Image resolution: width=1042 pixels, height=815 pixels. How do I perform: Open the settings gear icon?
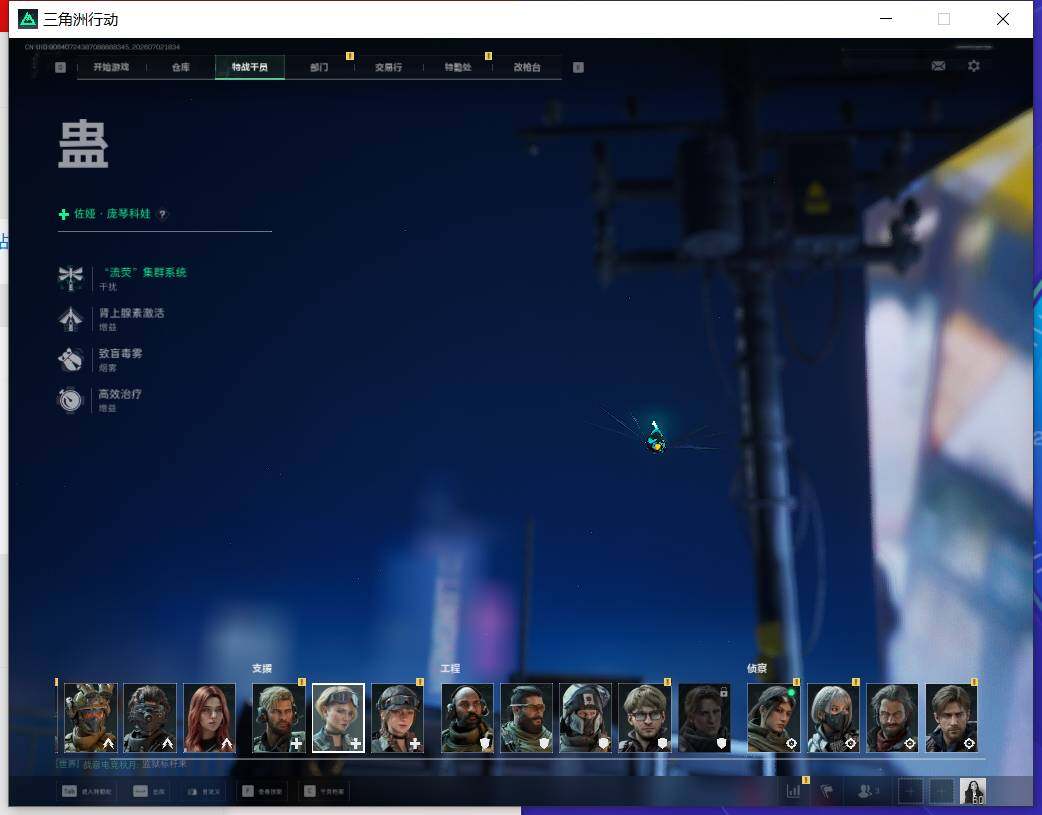tap(974, 66)
